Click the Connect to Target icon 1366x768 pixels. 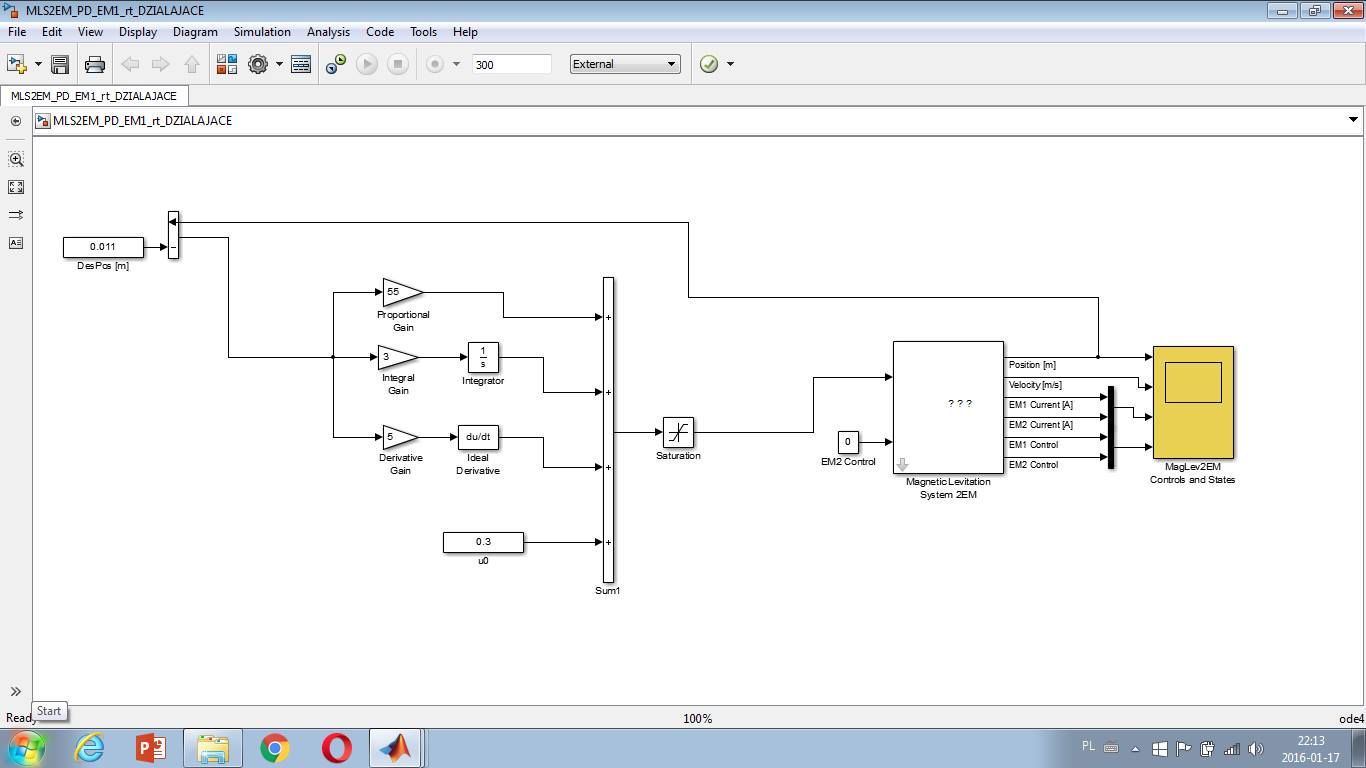click(x=336, y=64)
